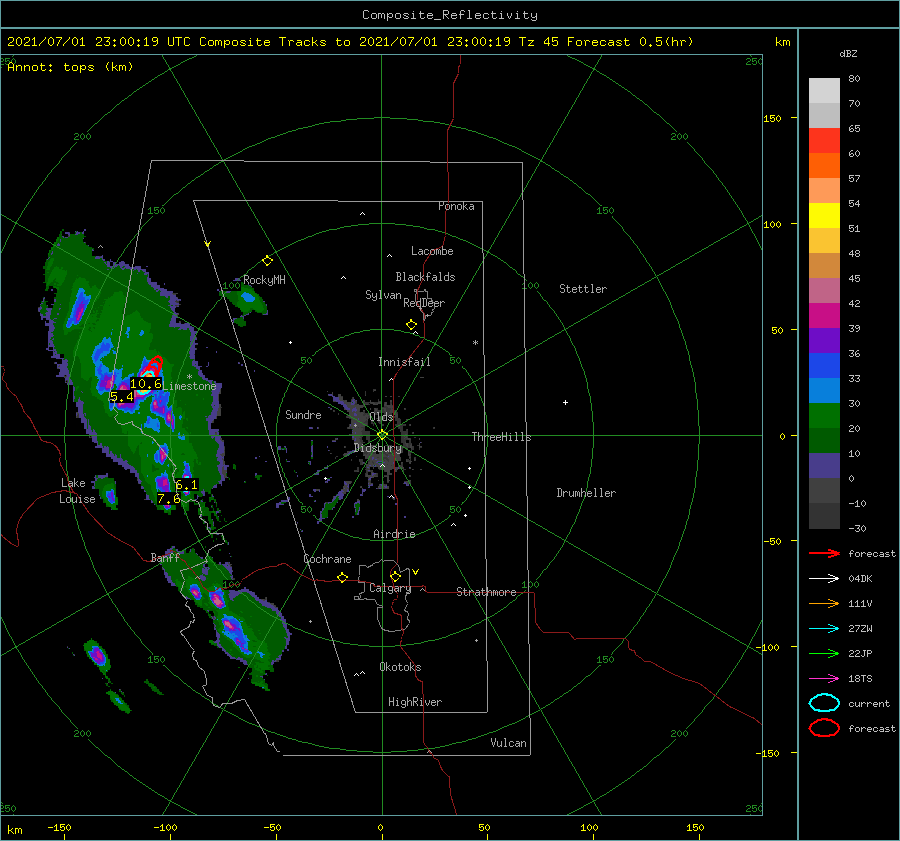Pick the cyan 27ZW arrow icon

824,629
